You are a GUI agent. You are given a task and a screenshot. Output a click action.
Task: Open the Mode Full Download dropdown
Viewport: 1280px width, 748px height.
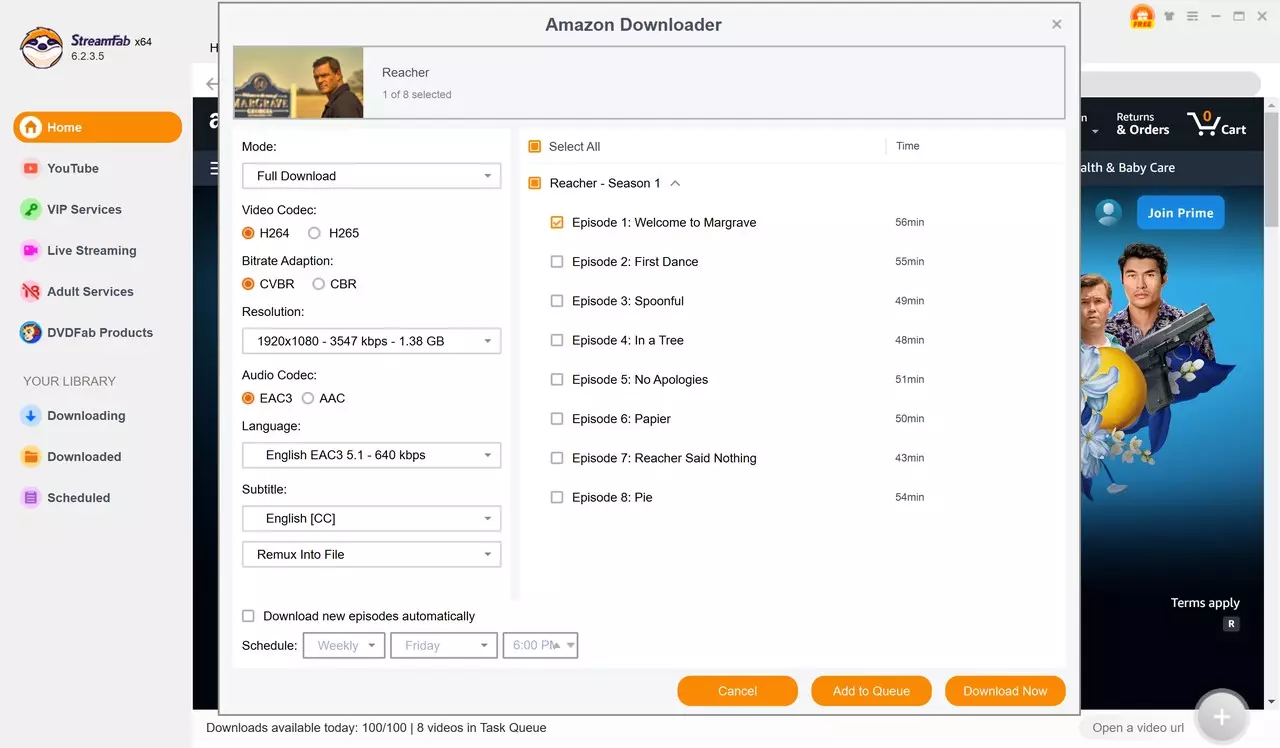pos(371,176)
